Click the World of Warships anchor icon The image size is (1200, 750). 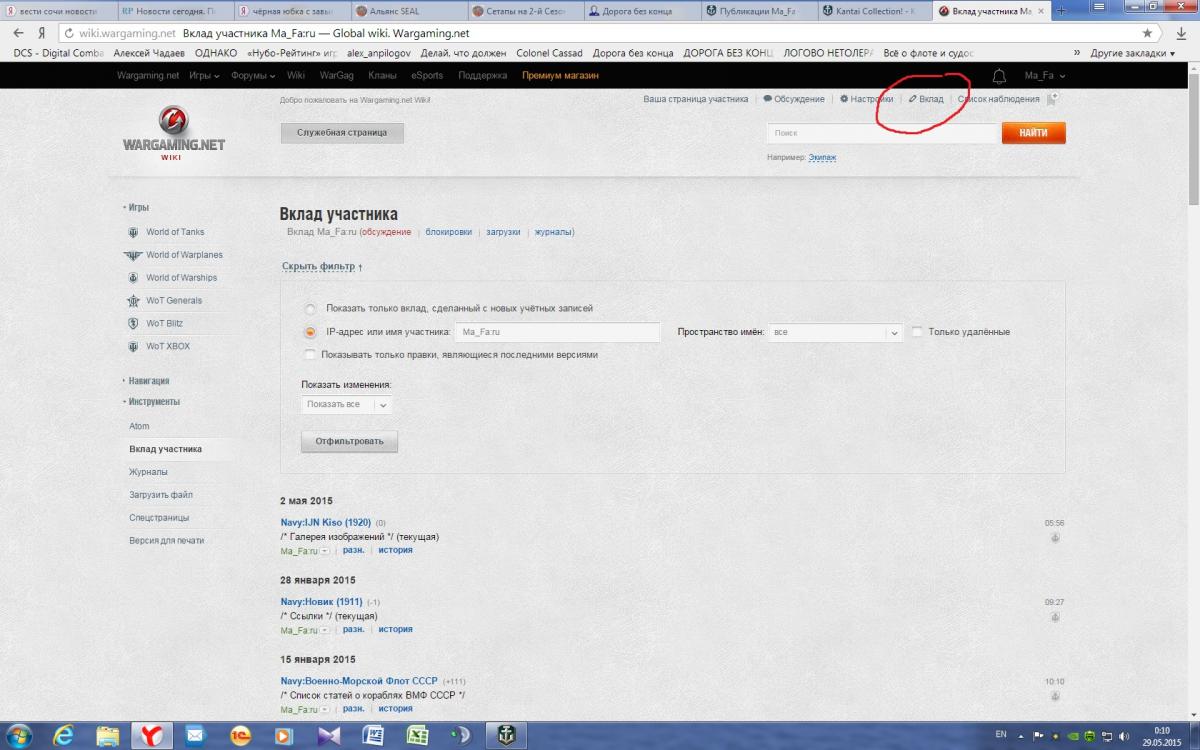(x=134, y=278)
